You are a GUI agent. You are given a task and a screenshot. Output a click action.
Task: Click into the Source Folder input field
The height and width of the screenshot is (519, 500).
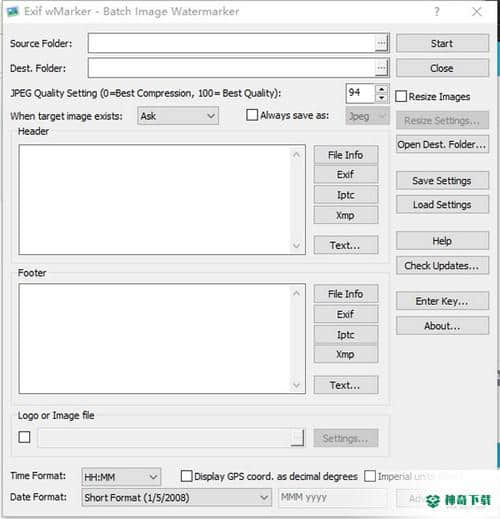232,43
